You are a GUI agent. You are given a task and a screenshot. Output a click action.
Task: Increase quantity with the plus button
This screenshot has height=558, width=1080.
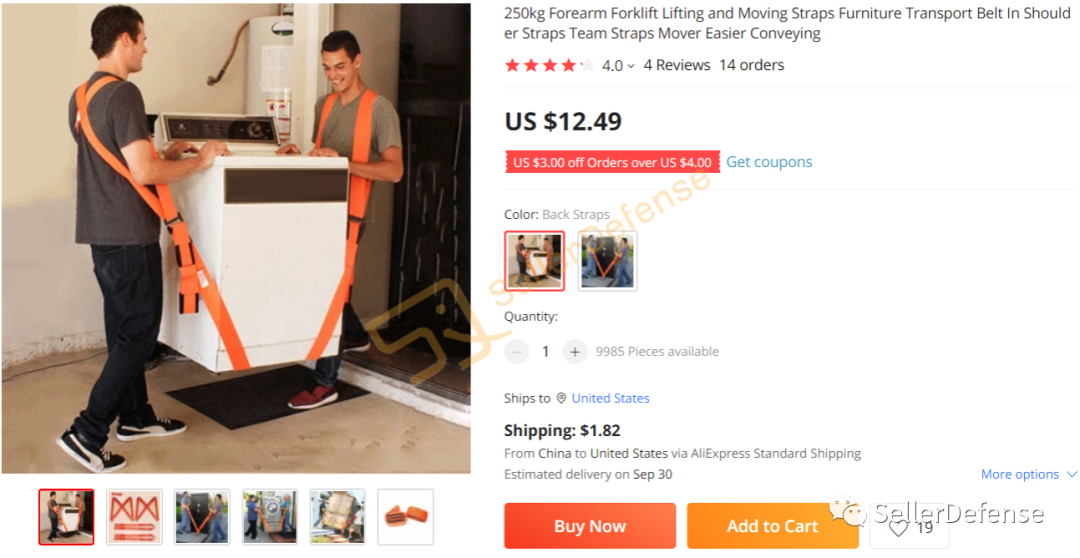(574, 352)
